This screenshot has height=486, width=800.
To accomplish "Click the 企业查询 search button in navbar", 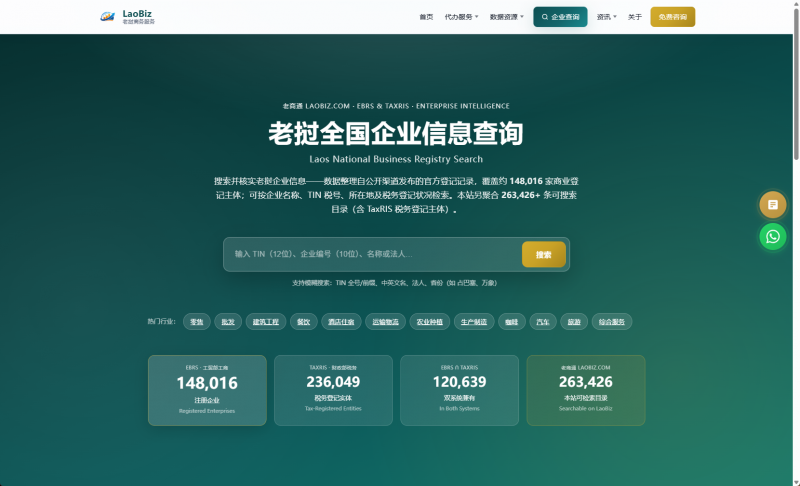I will coord(560,17).
